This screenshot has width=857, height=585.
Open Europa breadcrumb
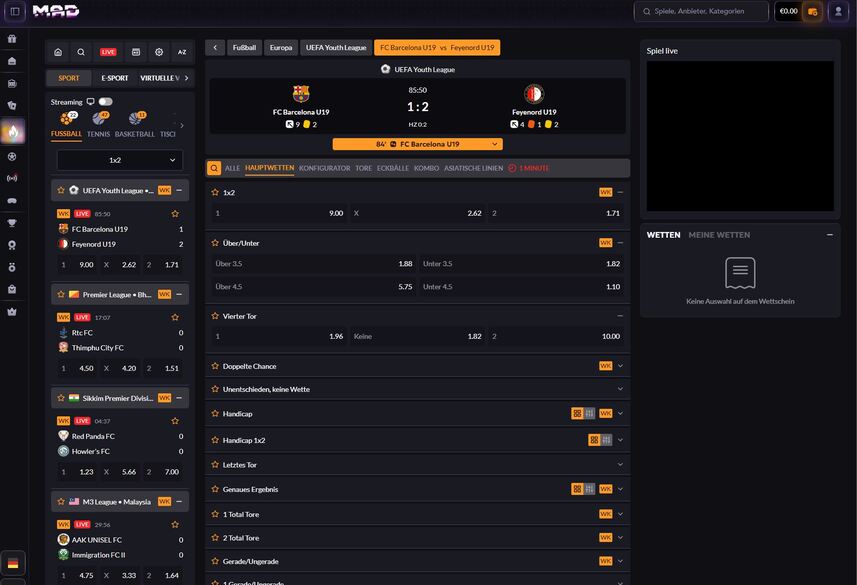pos(281,48)
